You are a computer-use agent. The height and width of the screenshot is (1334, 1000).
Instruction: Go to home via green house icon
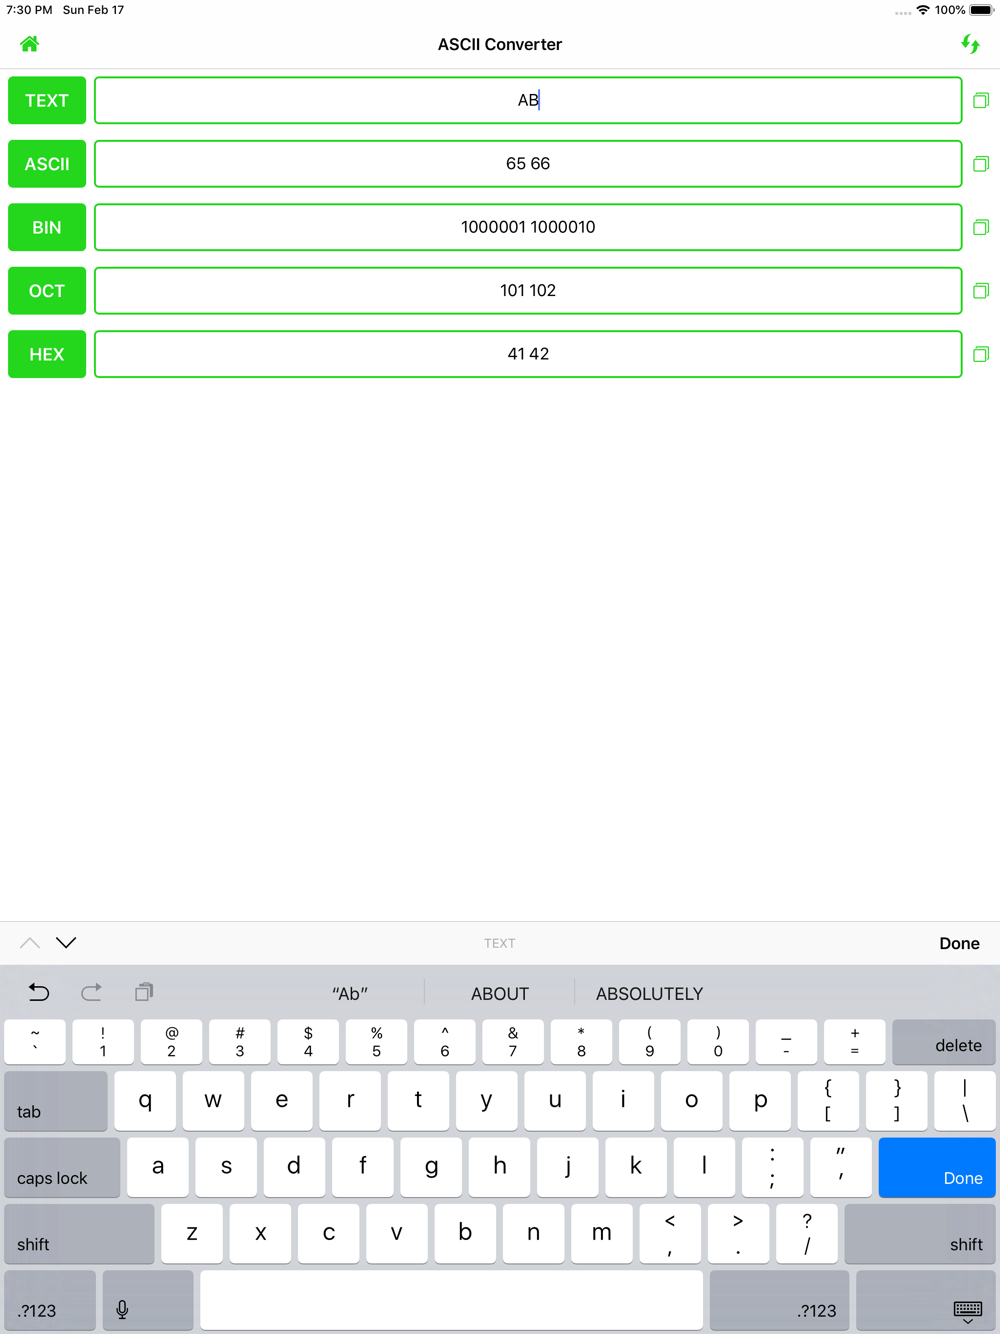(29, 44)
